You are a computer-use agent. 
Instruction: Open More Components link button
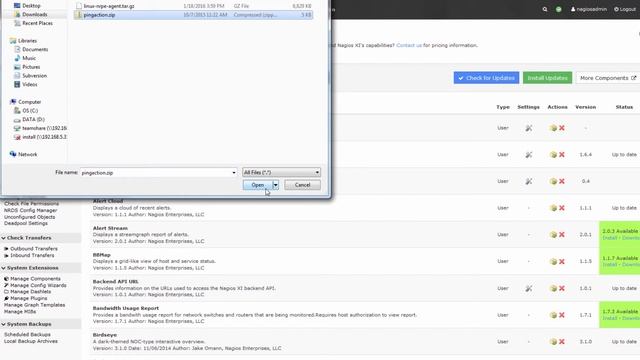tap(608, 78)
